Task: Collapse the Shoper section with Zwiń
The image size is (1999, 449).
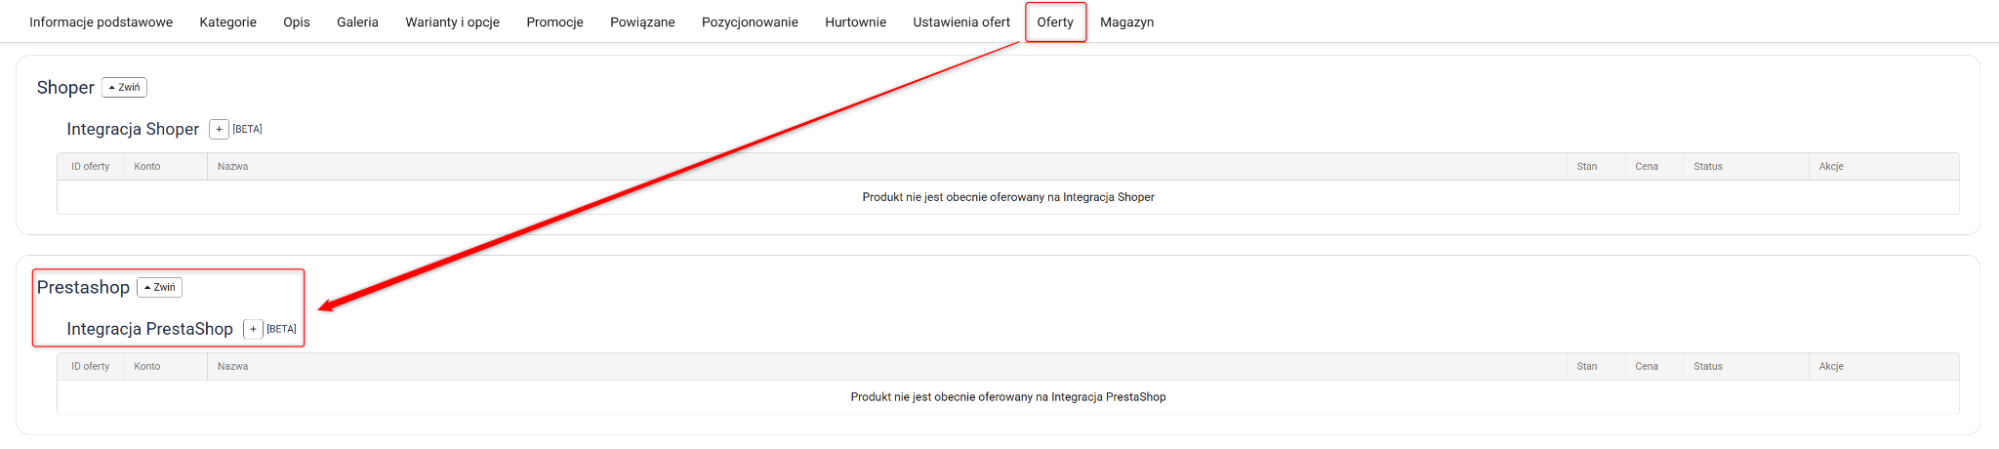Action: [x=124, y=87]
